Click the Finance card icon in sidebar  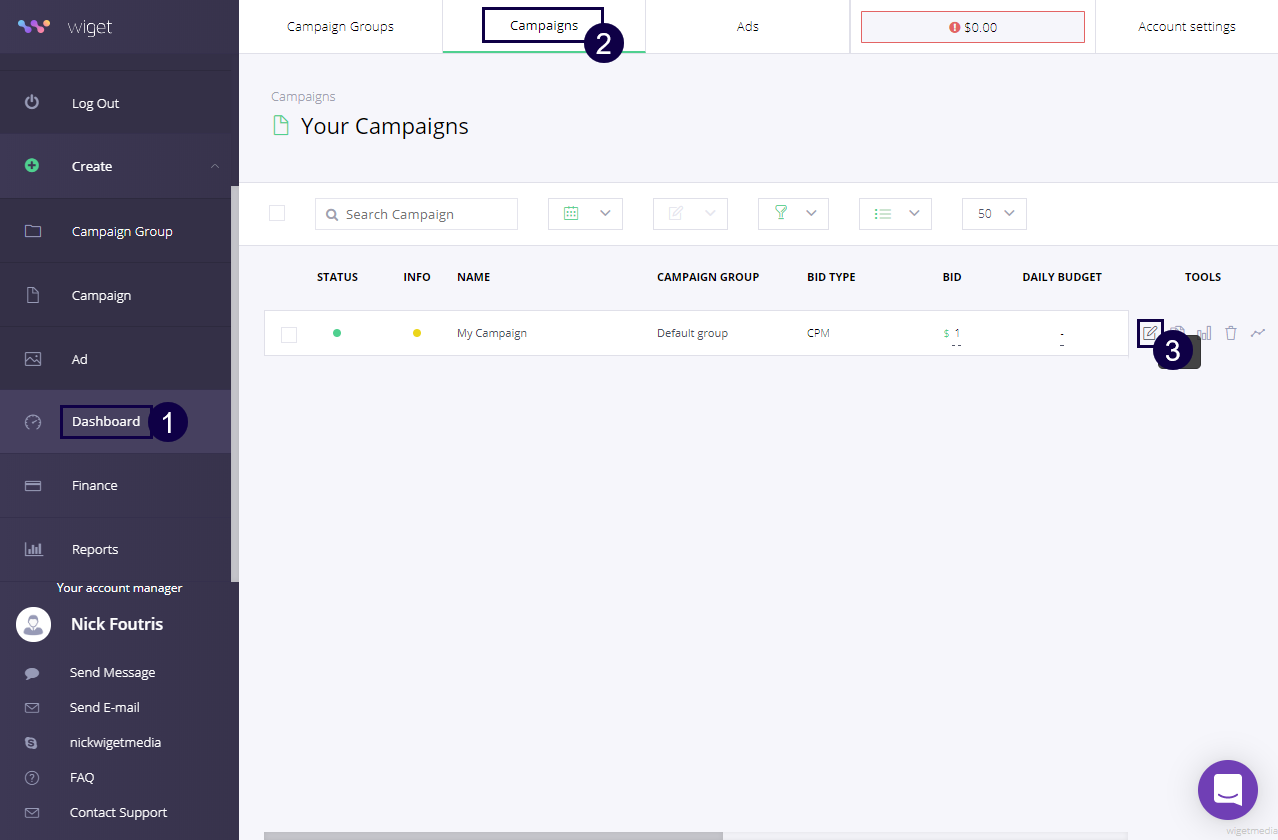tap(33, 485)
